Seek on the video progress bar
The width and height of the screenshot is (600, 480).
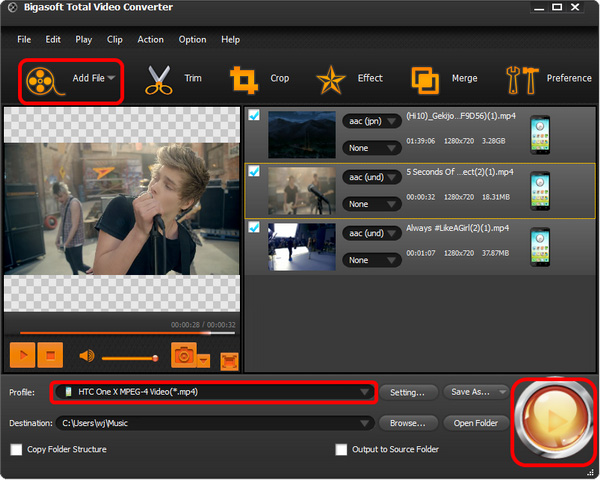coord(127,333)
